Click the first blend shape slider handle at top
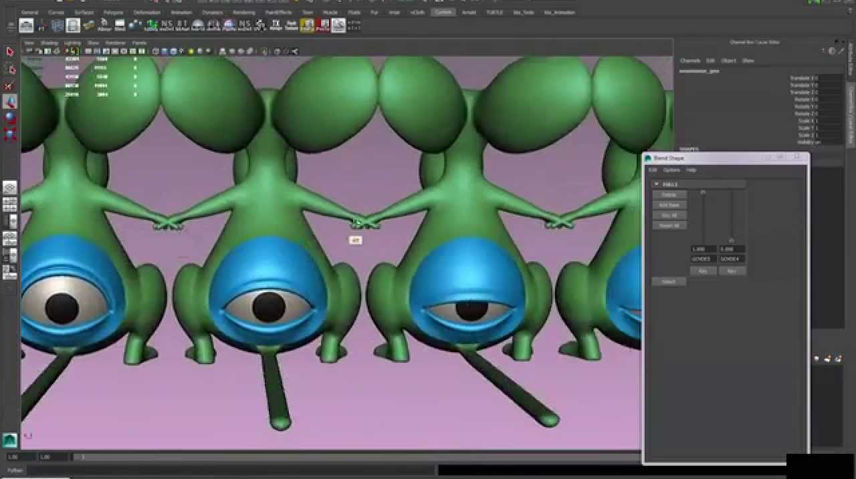The width and height of the screenshot is (856, 479). (703, 192)
